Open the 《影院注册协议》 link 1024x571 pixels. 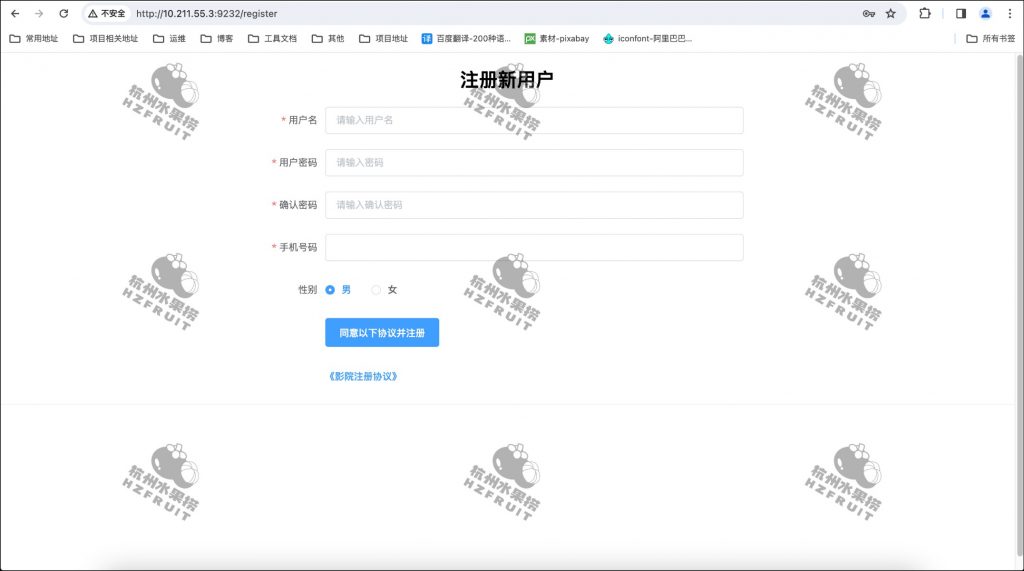coord(363,376)
